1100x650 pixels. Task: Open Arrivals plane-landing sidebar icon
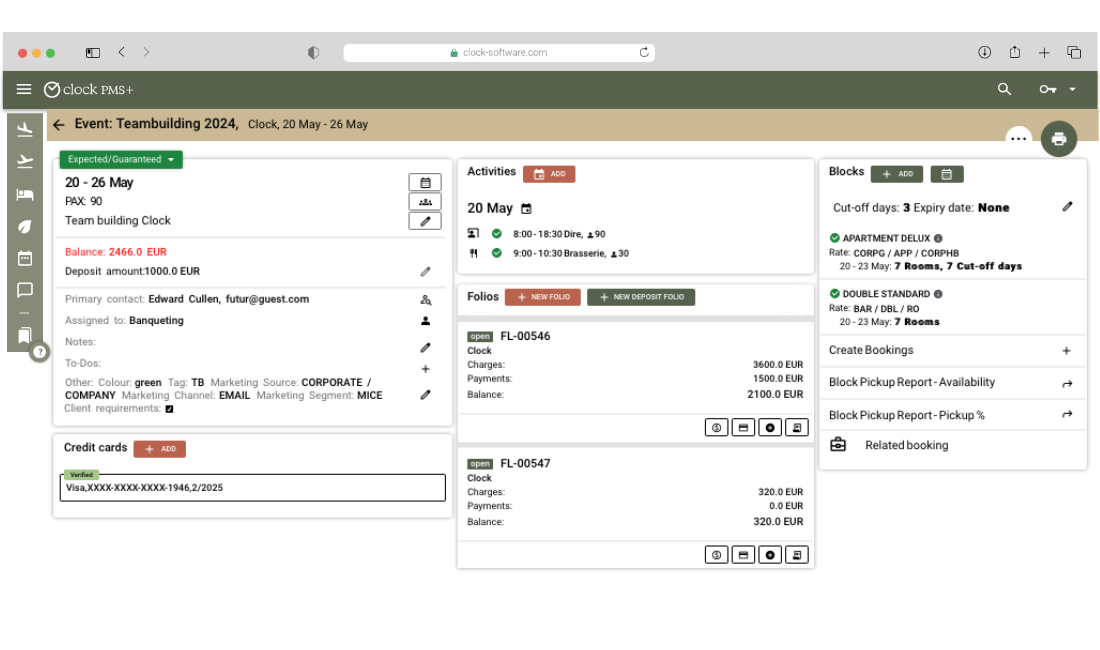25,130
